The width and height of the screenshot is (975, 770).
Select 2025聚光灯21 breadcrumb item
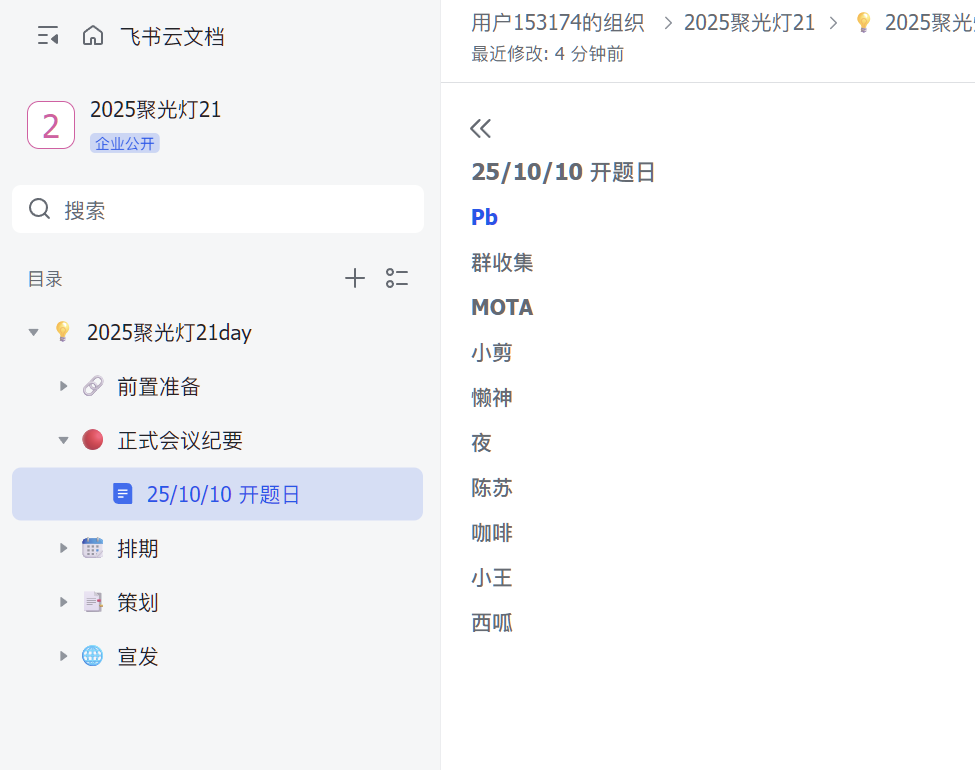point(749,22)
